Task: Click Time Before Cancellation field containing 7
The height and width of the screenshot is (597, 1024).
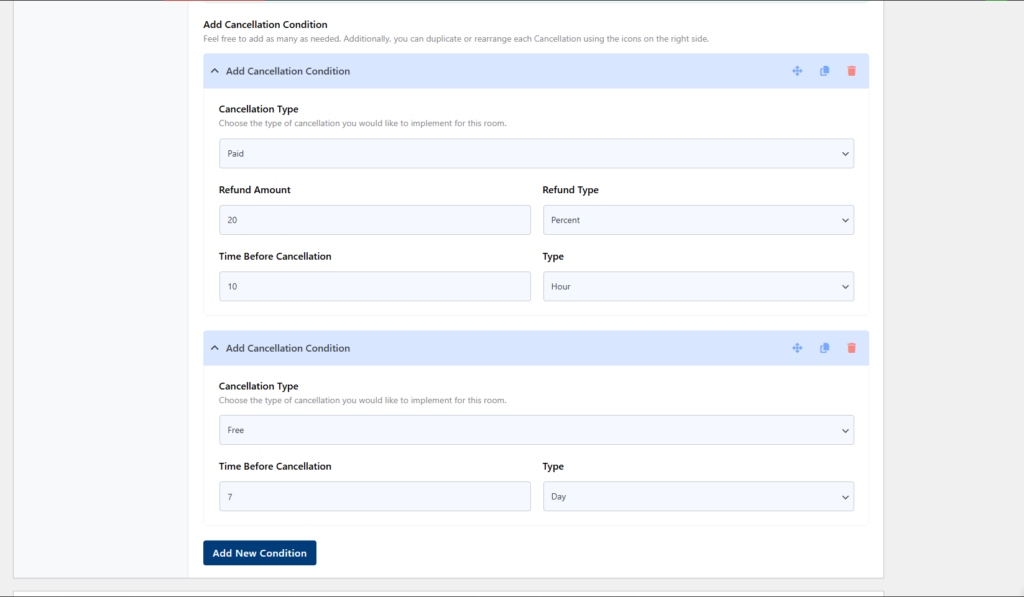Action: [375, 496]
